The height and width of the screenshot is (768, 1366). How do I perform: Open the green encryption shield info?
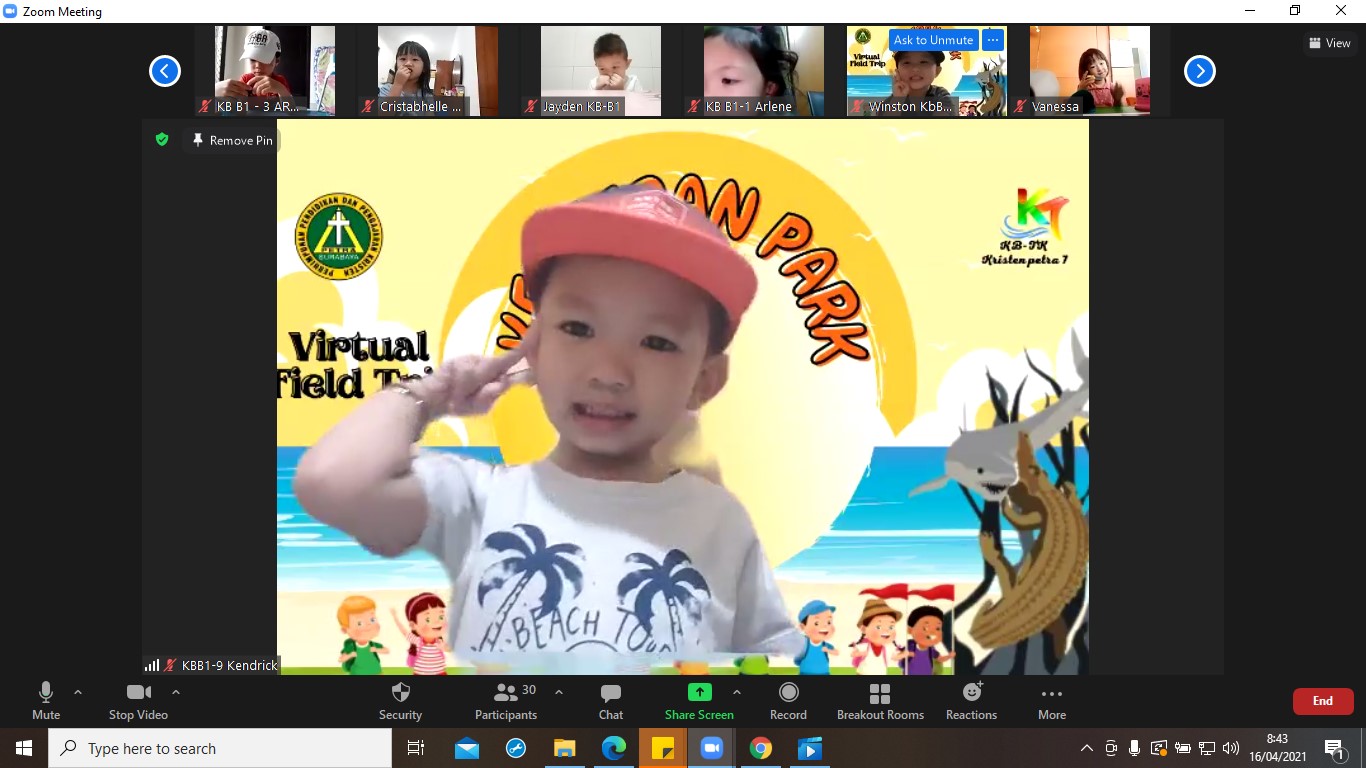click(162, 140)
